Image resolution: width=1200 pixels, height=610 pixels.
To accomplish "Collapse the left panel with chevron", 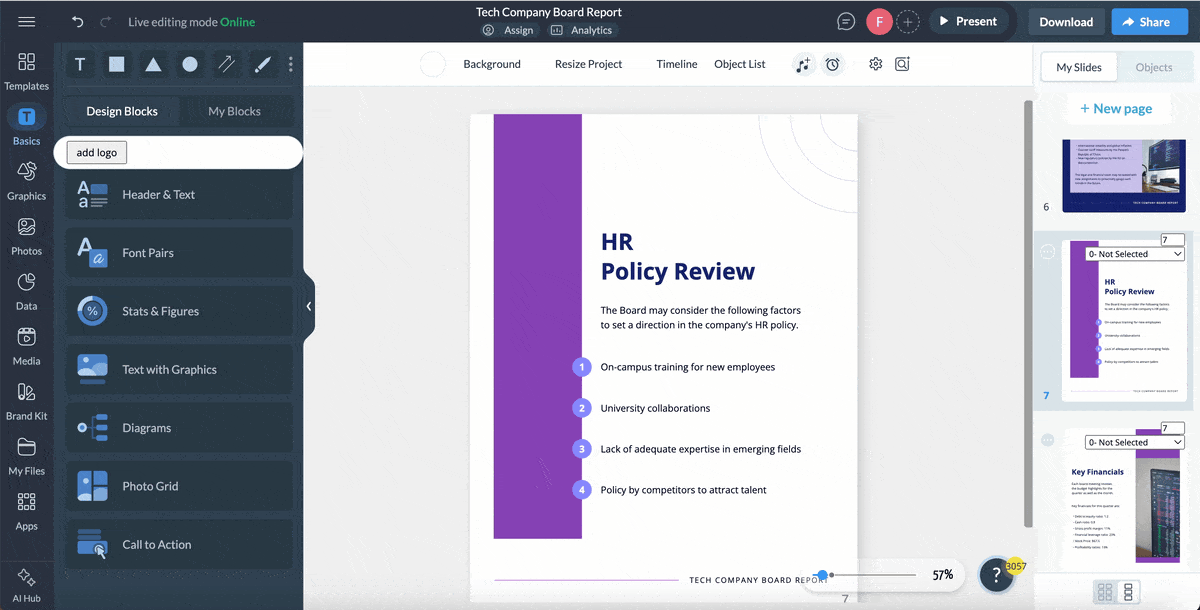I will coord(309,306).
